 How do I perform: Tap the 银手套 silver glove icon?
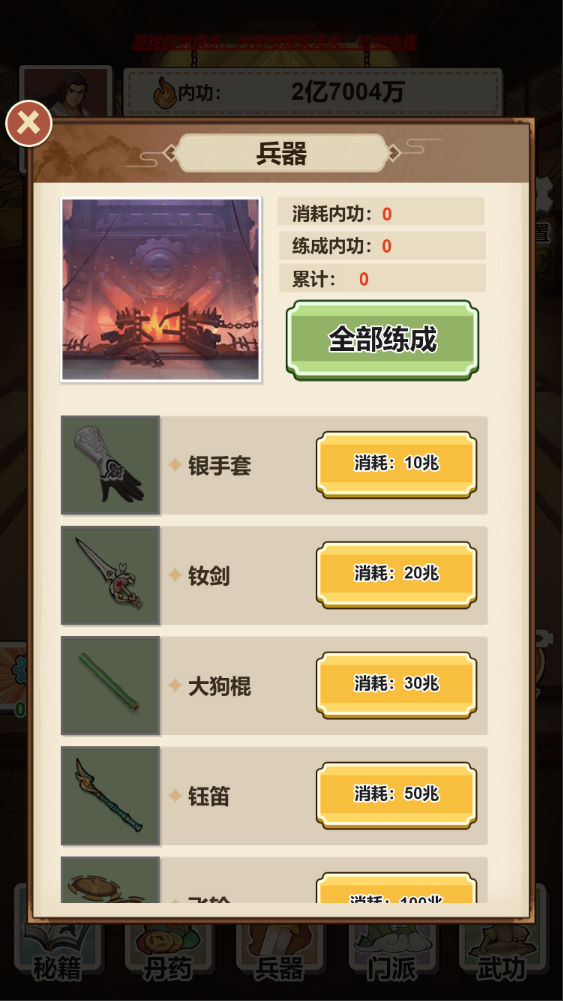tap(110, 465)
